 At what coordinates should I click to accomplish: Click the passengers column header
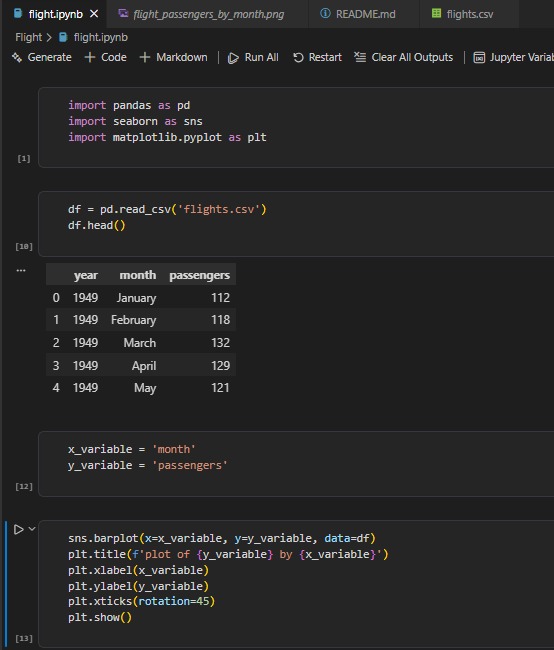click(199, 275)
